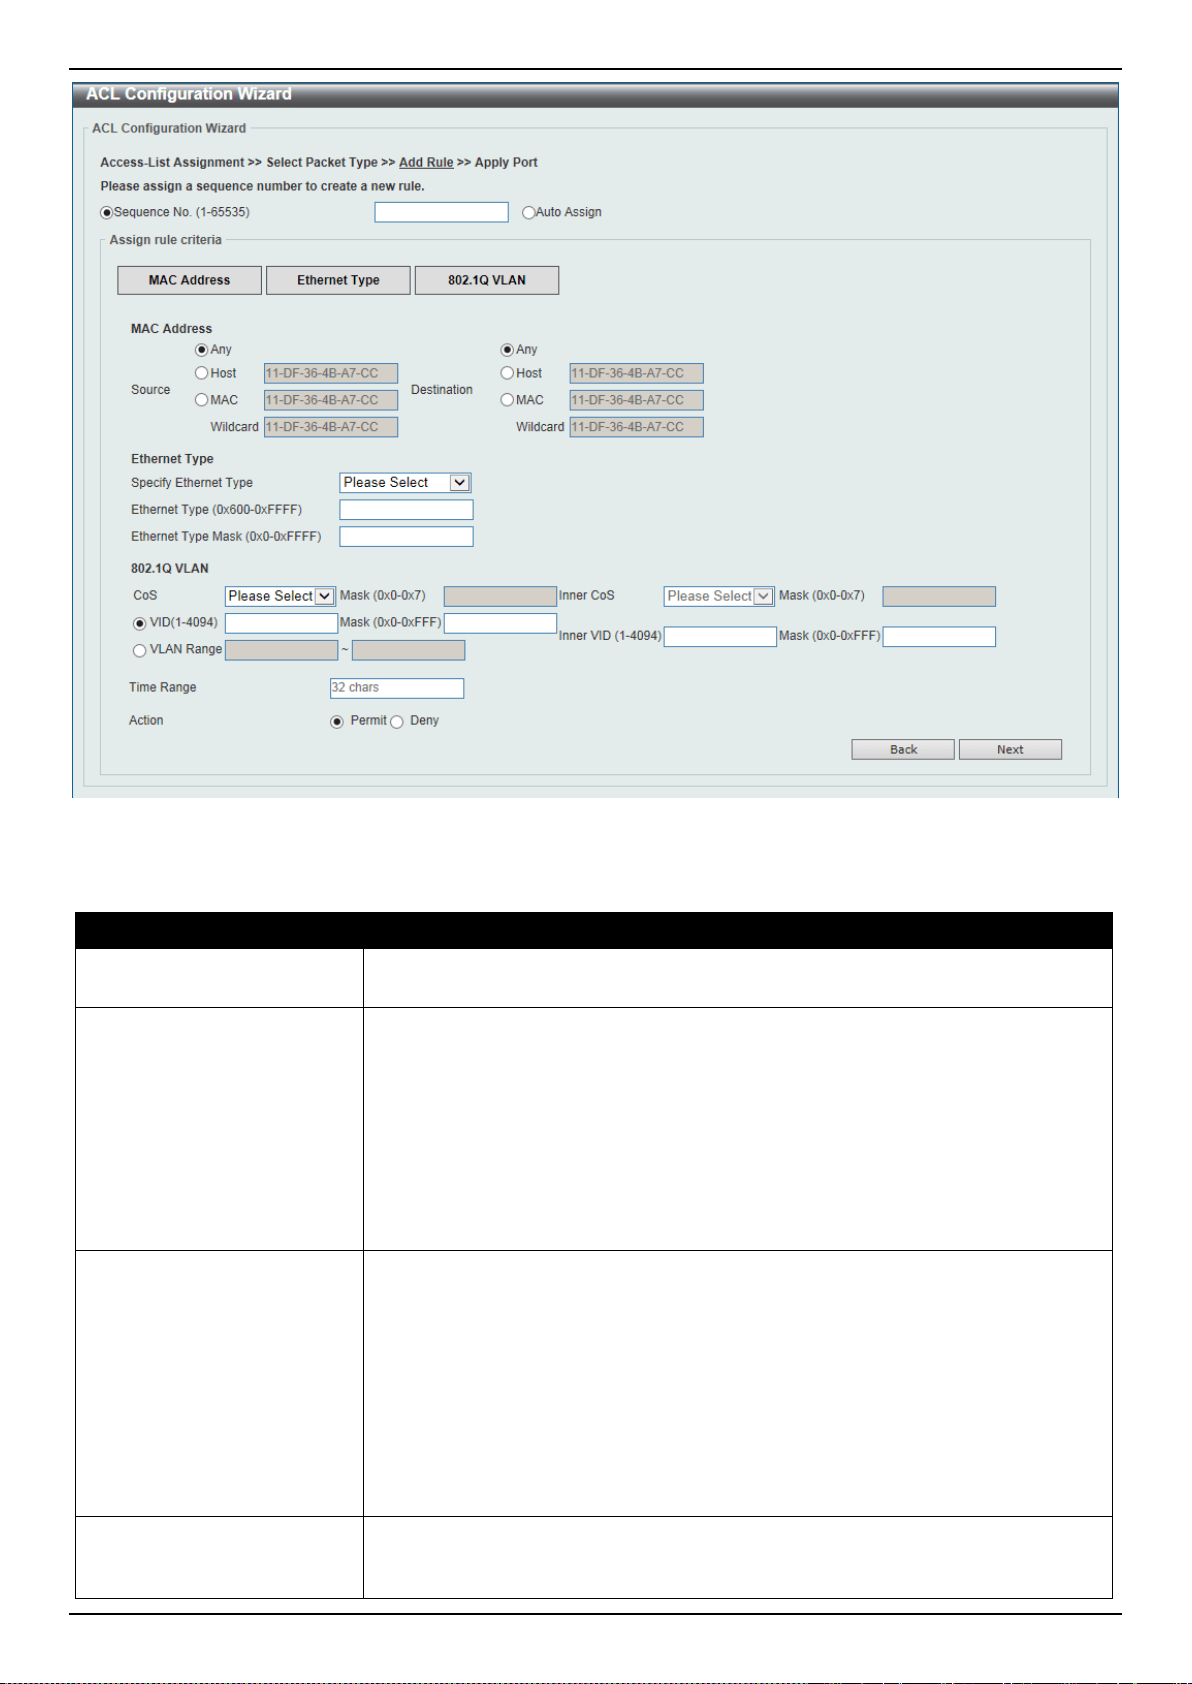
Task: Click the VLAN Range start field
Action: tap(282, 650)
